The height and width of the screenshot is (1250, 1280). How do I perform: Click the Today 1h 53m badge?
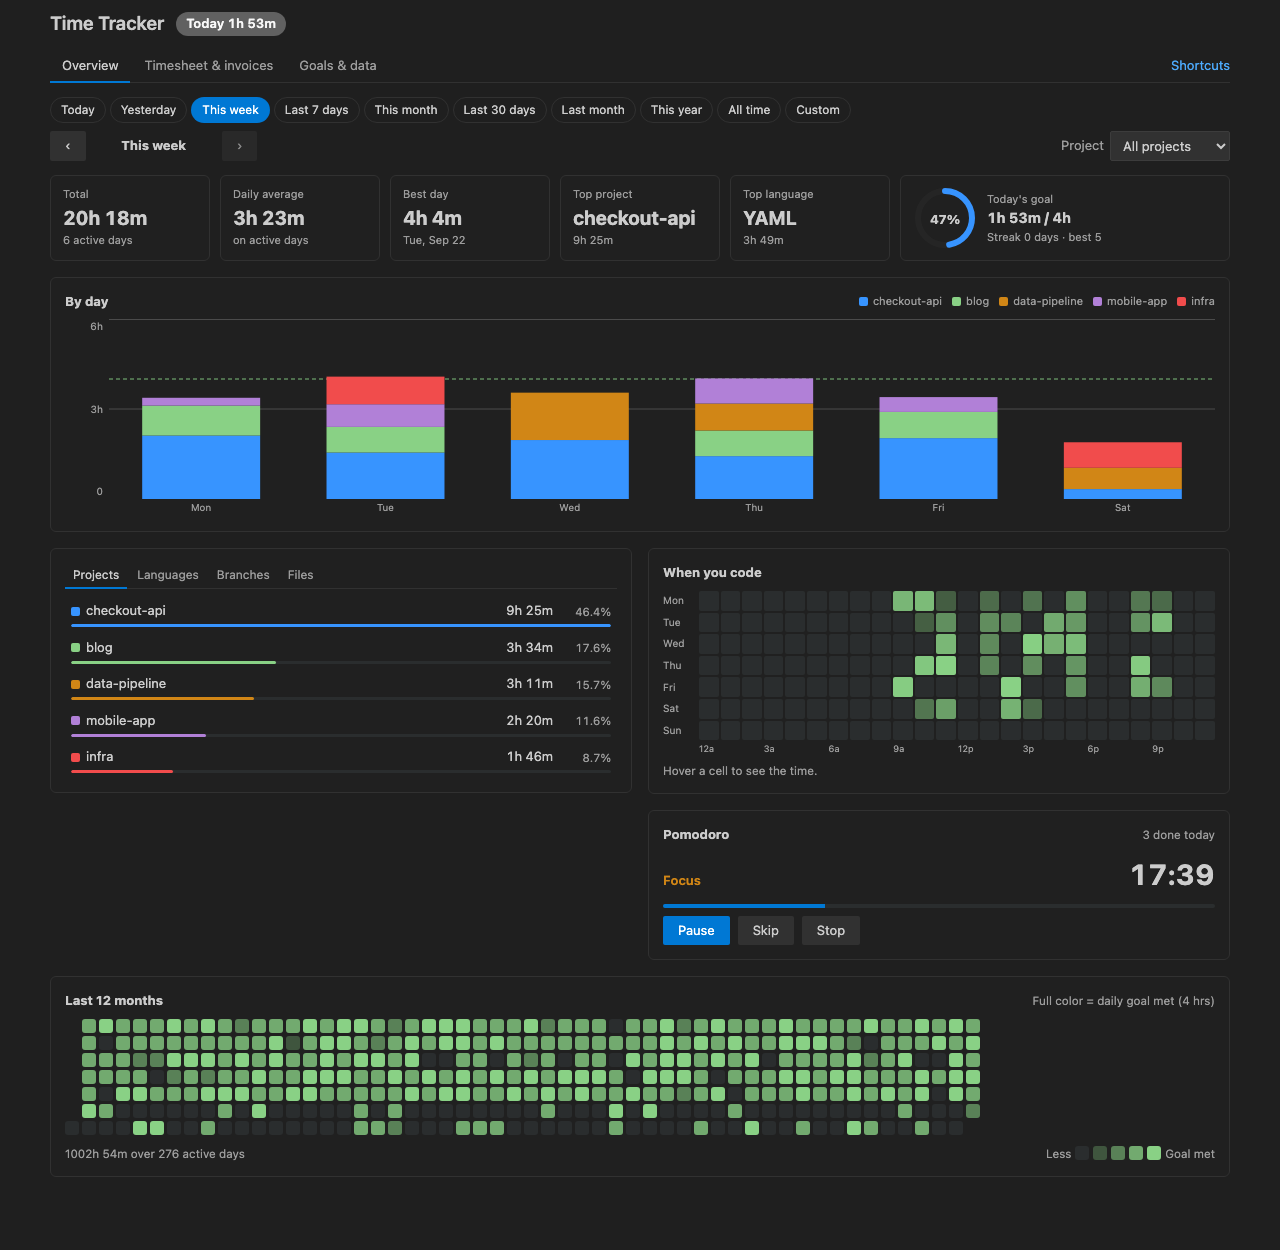coord(231,24)
